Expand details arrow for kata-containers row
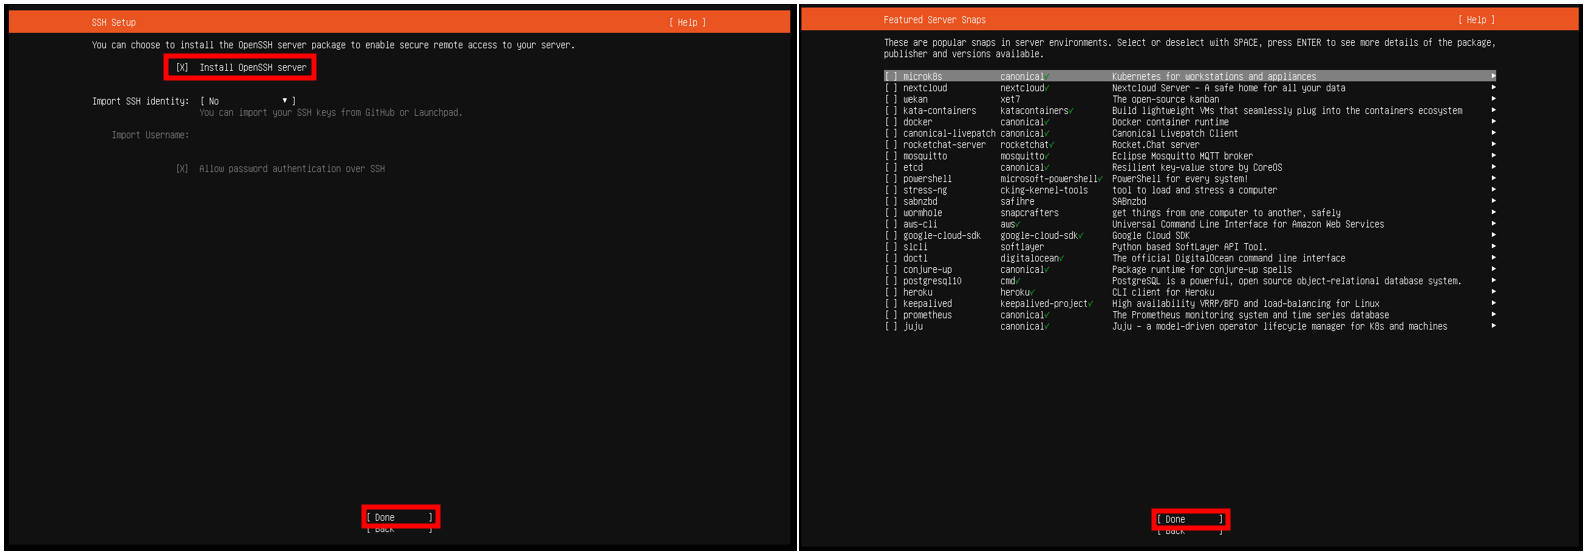The width and height of the screenshot is (1588, 558). [x=1493, y=111]
